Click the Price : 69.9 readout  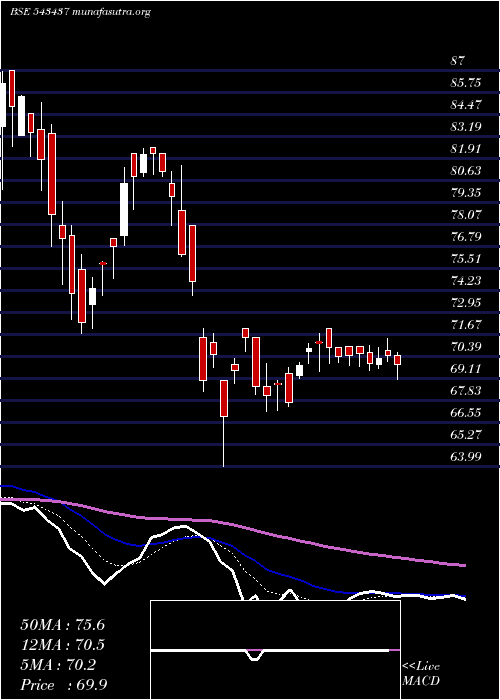click(63, 685)
